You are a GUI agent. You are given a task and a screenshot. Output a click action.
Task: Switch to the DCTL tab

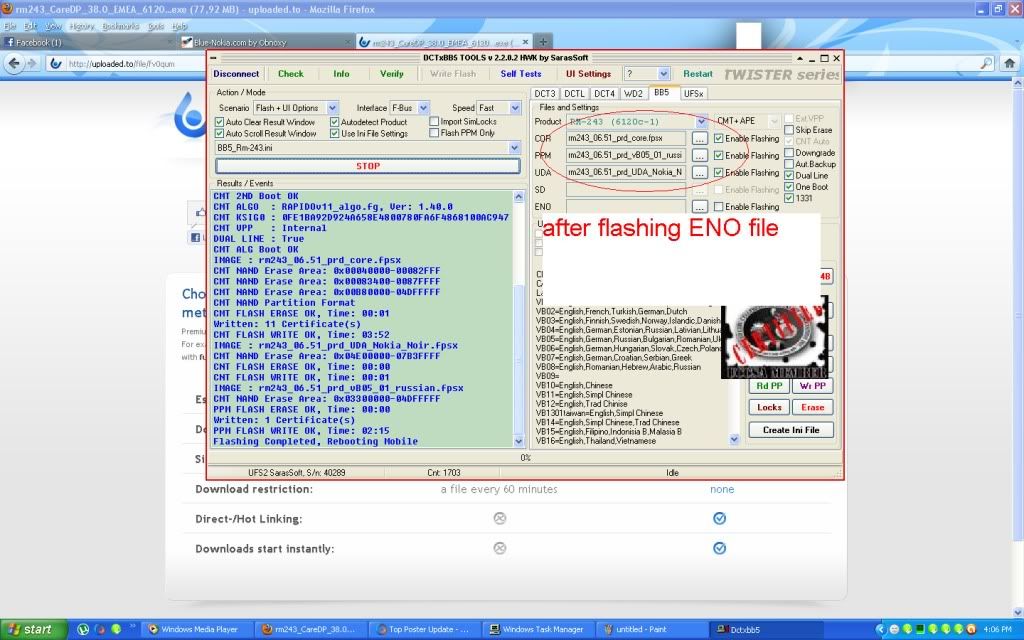tap(574, 93)
